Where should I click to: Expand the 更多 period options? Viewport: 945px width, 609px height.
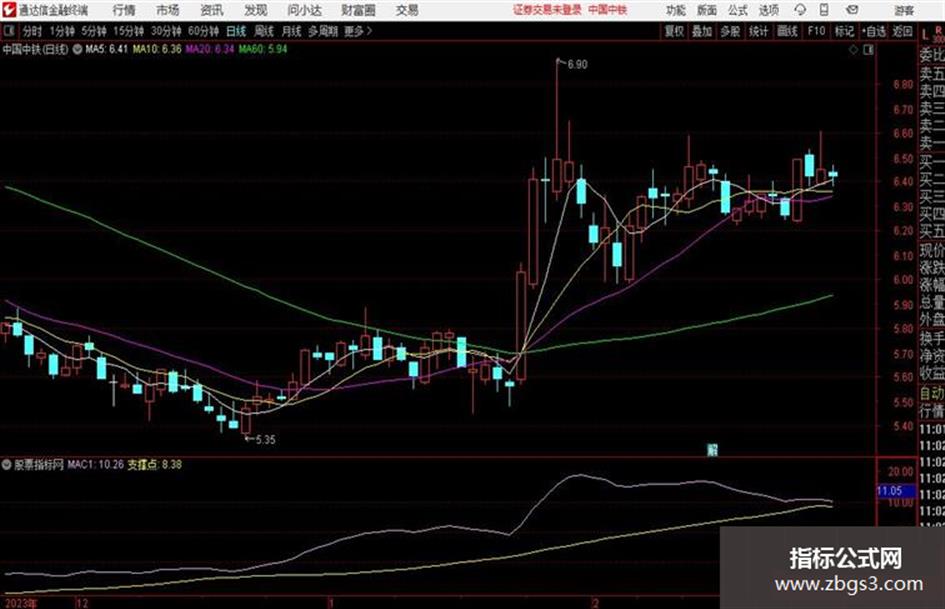(358, 31)
